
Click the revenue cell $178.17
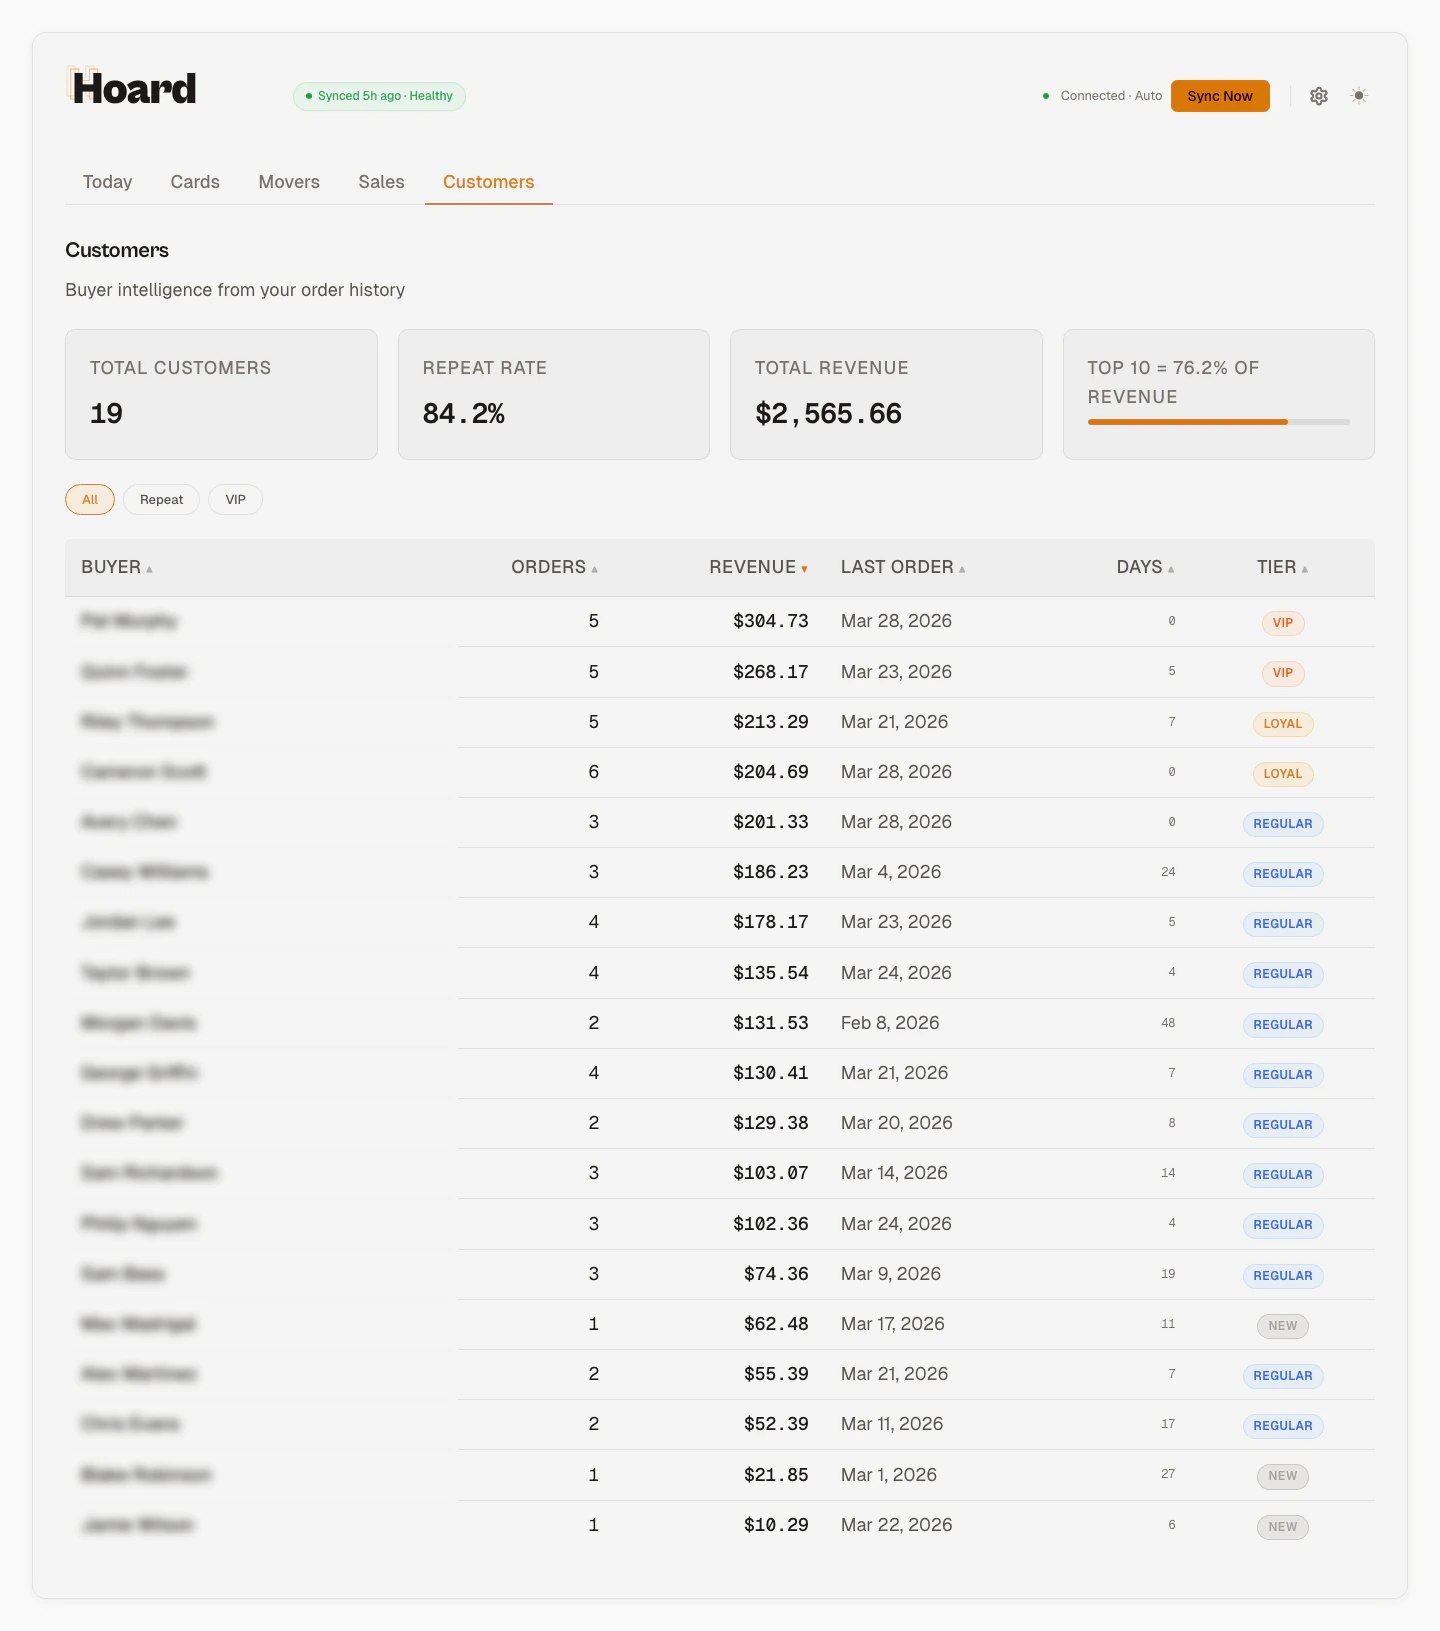click(771, 922)
